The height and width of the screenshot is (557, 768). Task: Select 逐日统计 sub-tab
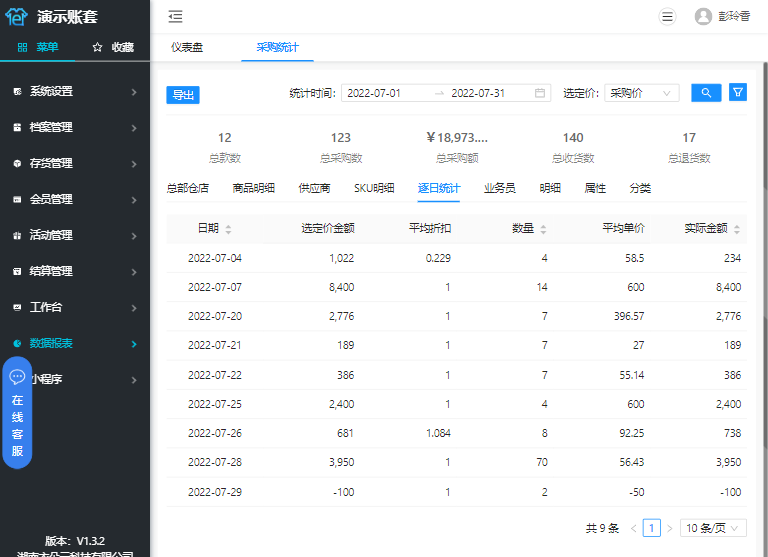[x=439, y=188]
